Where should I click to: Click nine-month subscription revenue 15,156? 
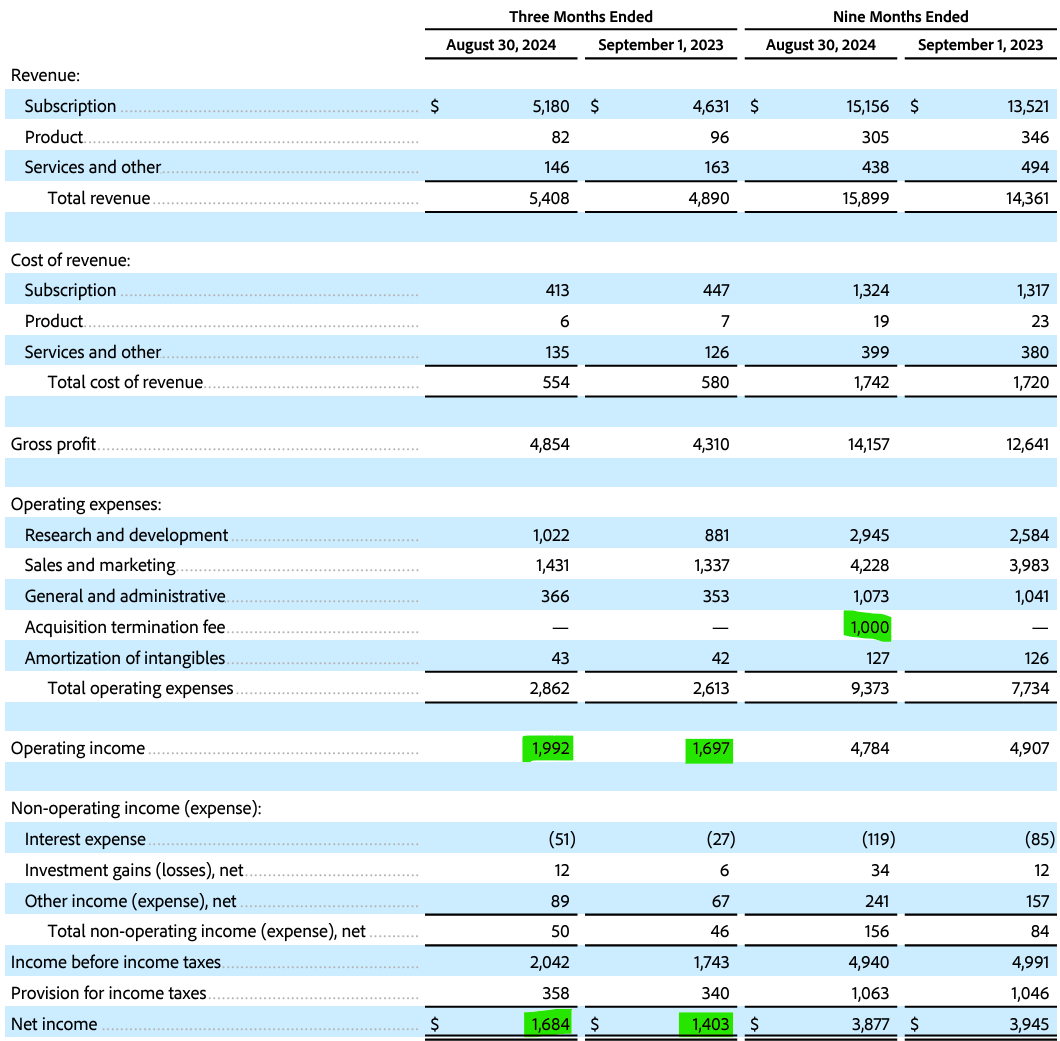(867, 106)
